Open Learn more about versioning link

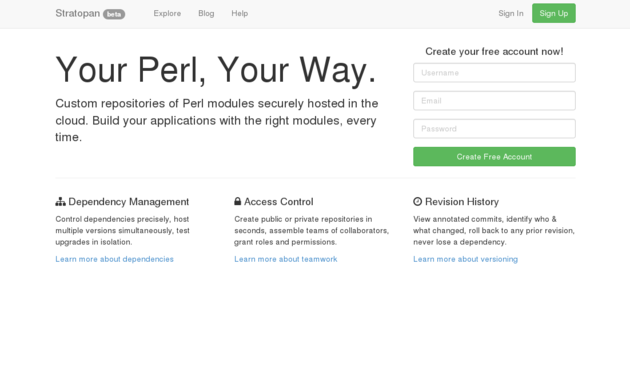click(x=465, y=259)
